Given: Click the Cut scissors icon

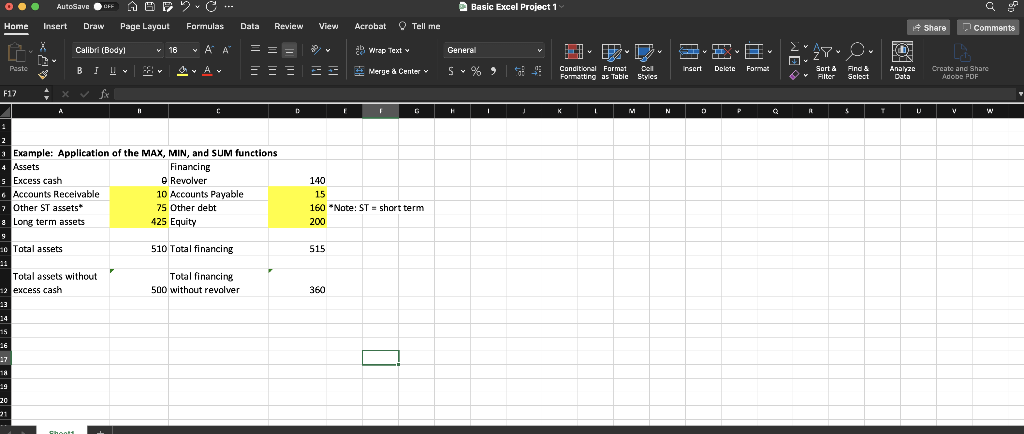Looking at the screenshot, I should click(x=43, y=47).
